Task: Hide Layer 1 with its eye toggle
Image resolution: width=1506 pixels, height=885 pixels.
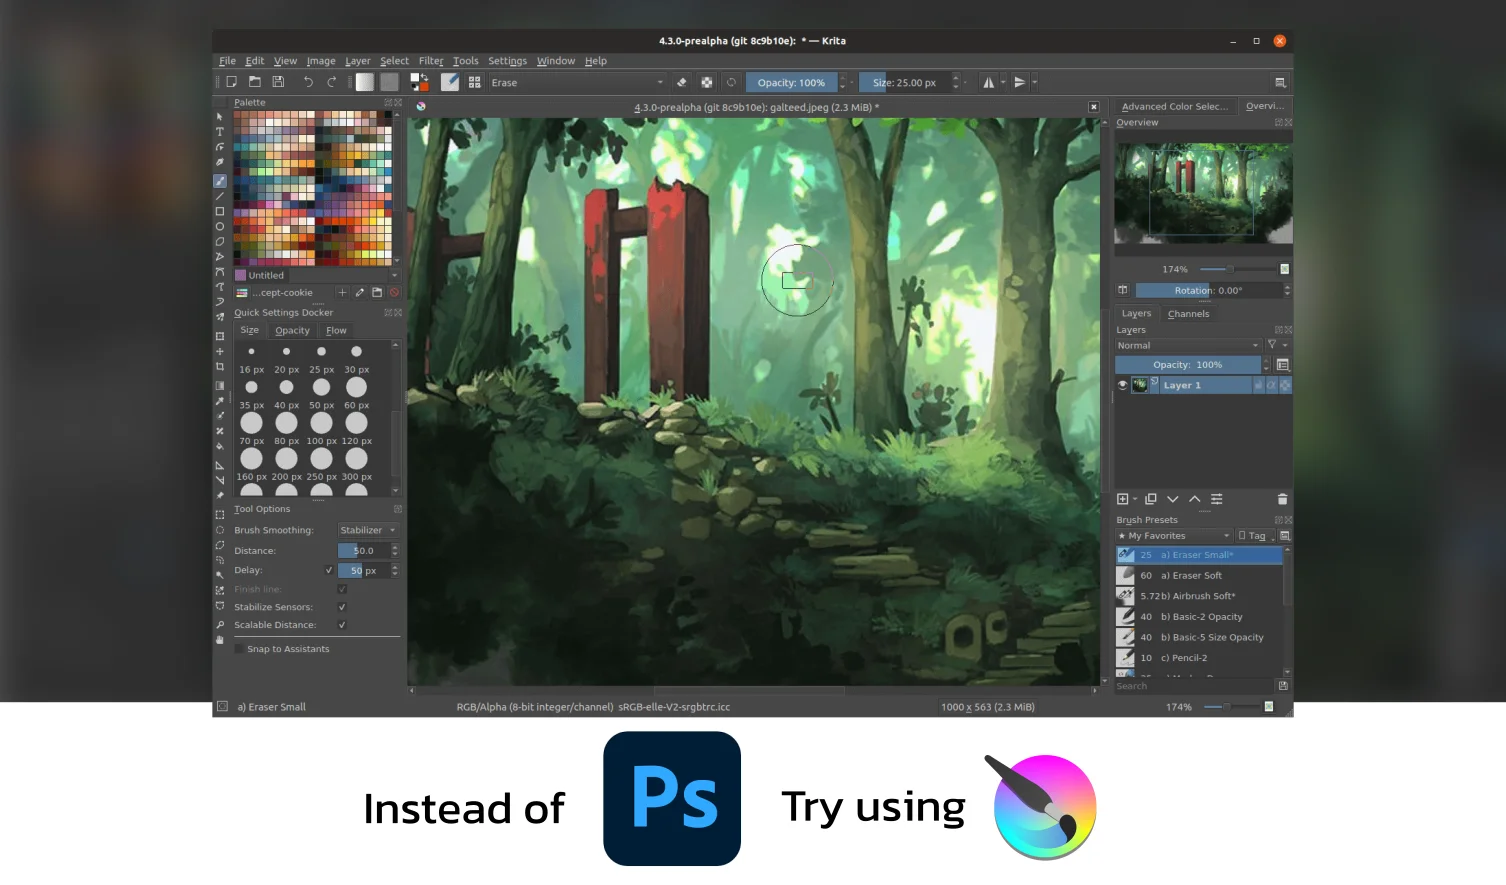Action: pyautogui.click(x=1122, y=385)
